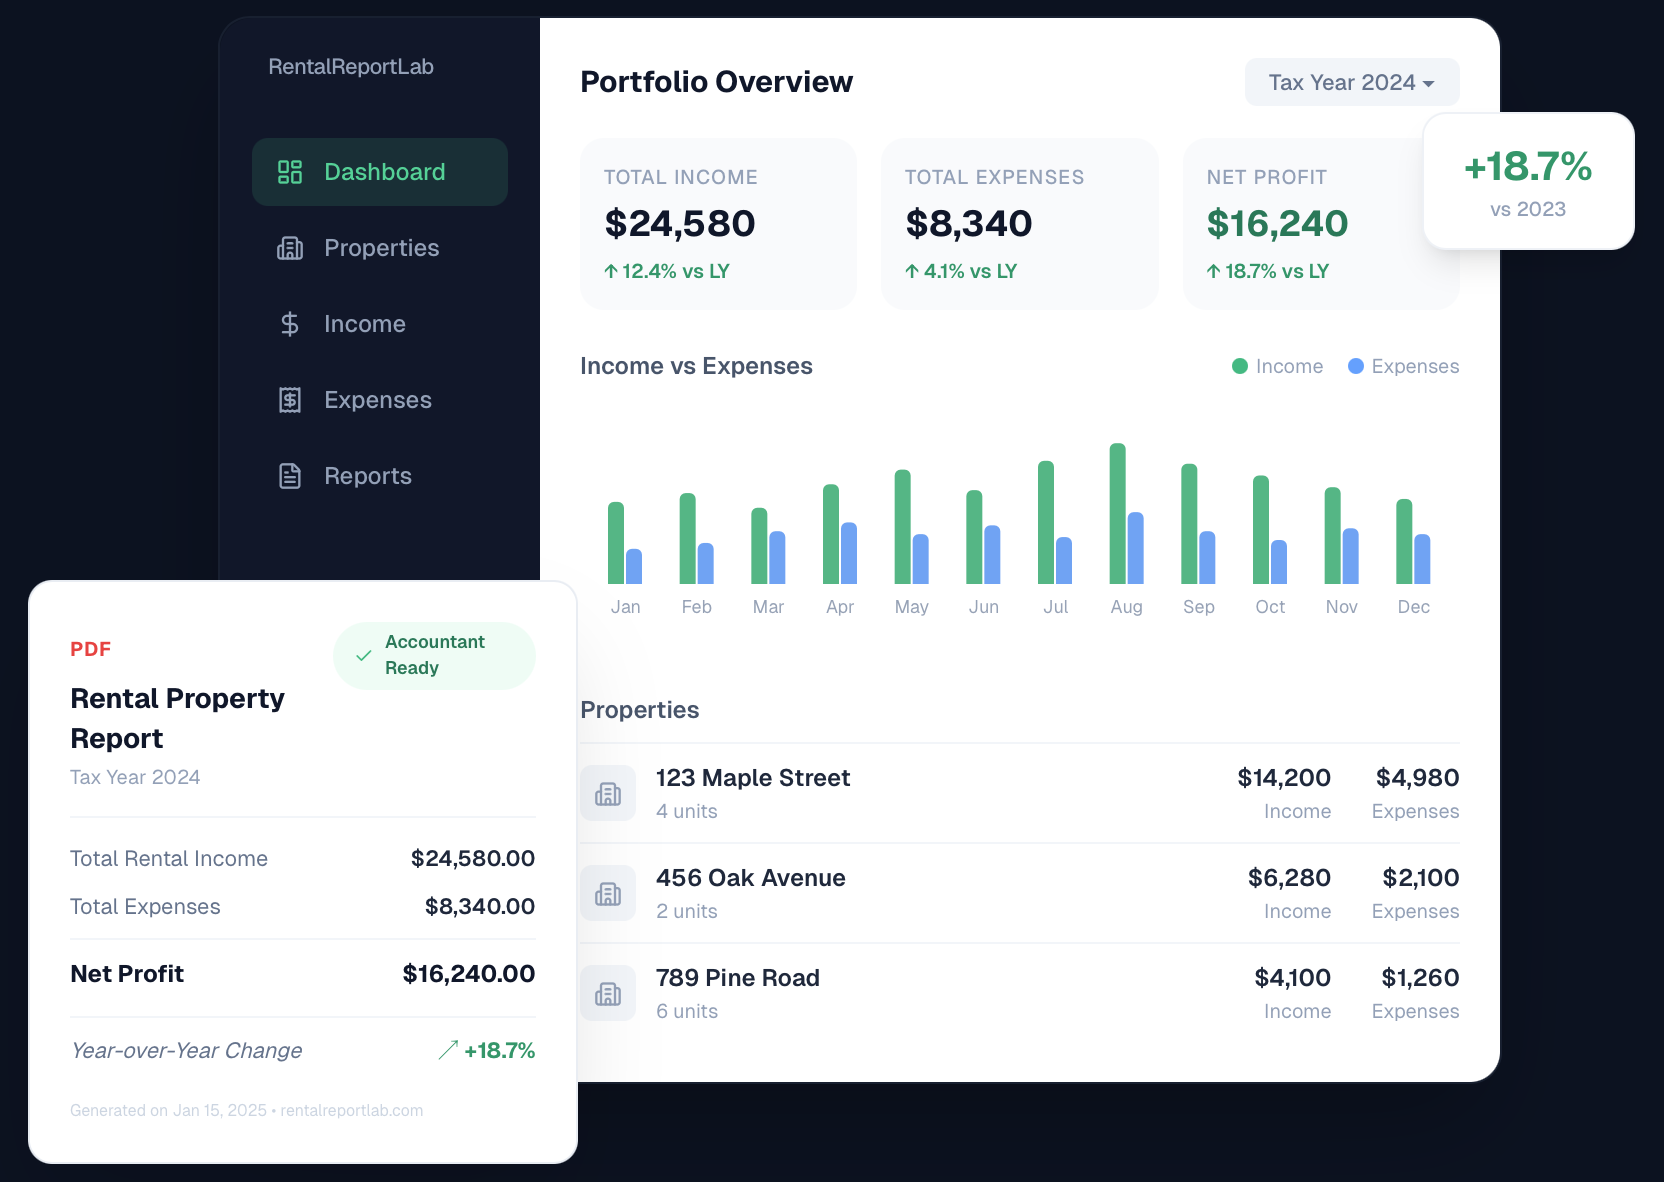1664x1182 pixels.
Task: Click the Expenses receipt icon in sidebar
Action: tap(290, 400)
